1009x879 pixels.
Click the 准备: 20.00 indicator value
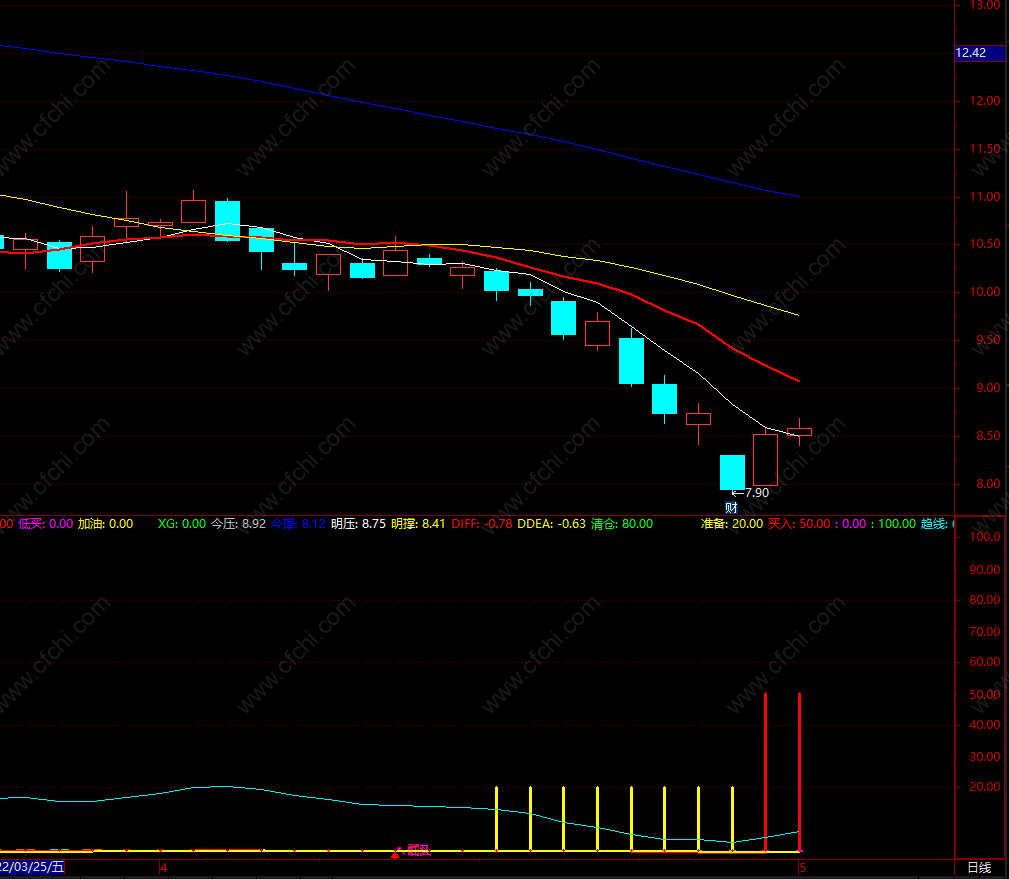[x=732, y=524]
